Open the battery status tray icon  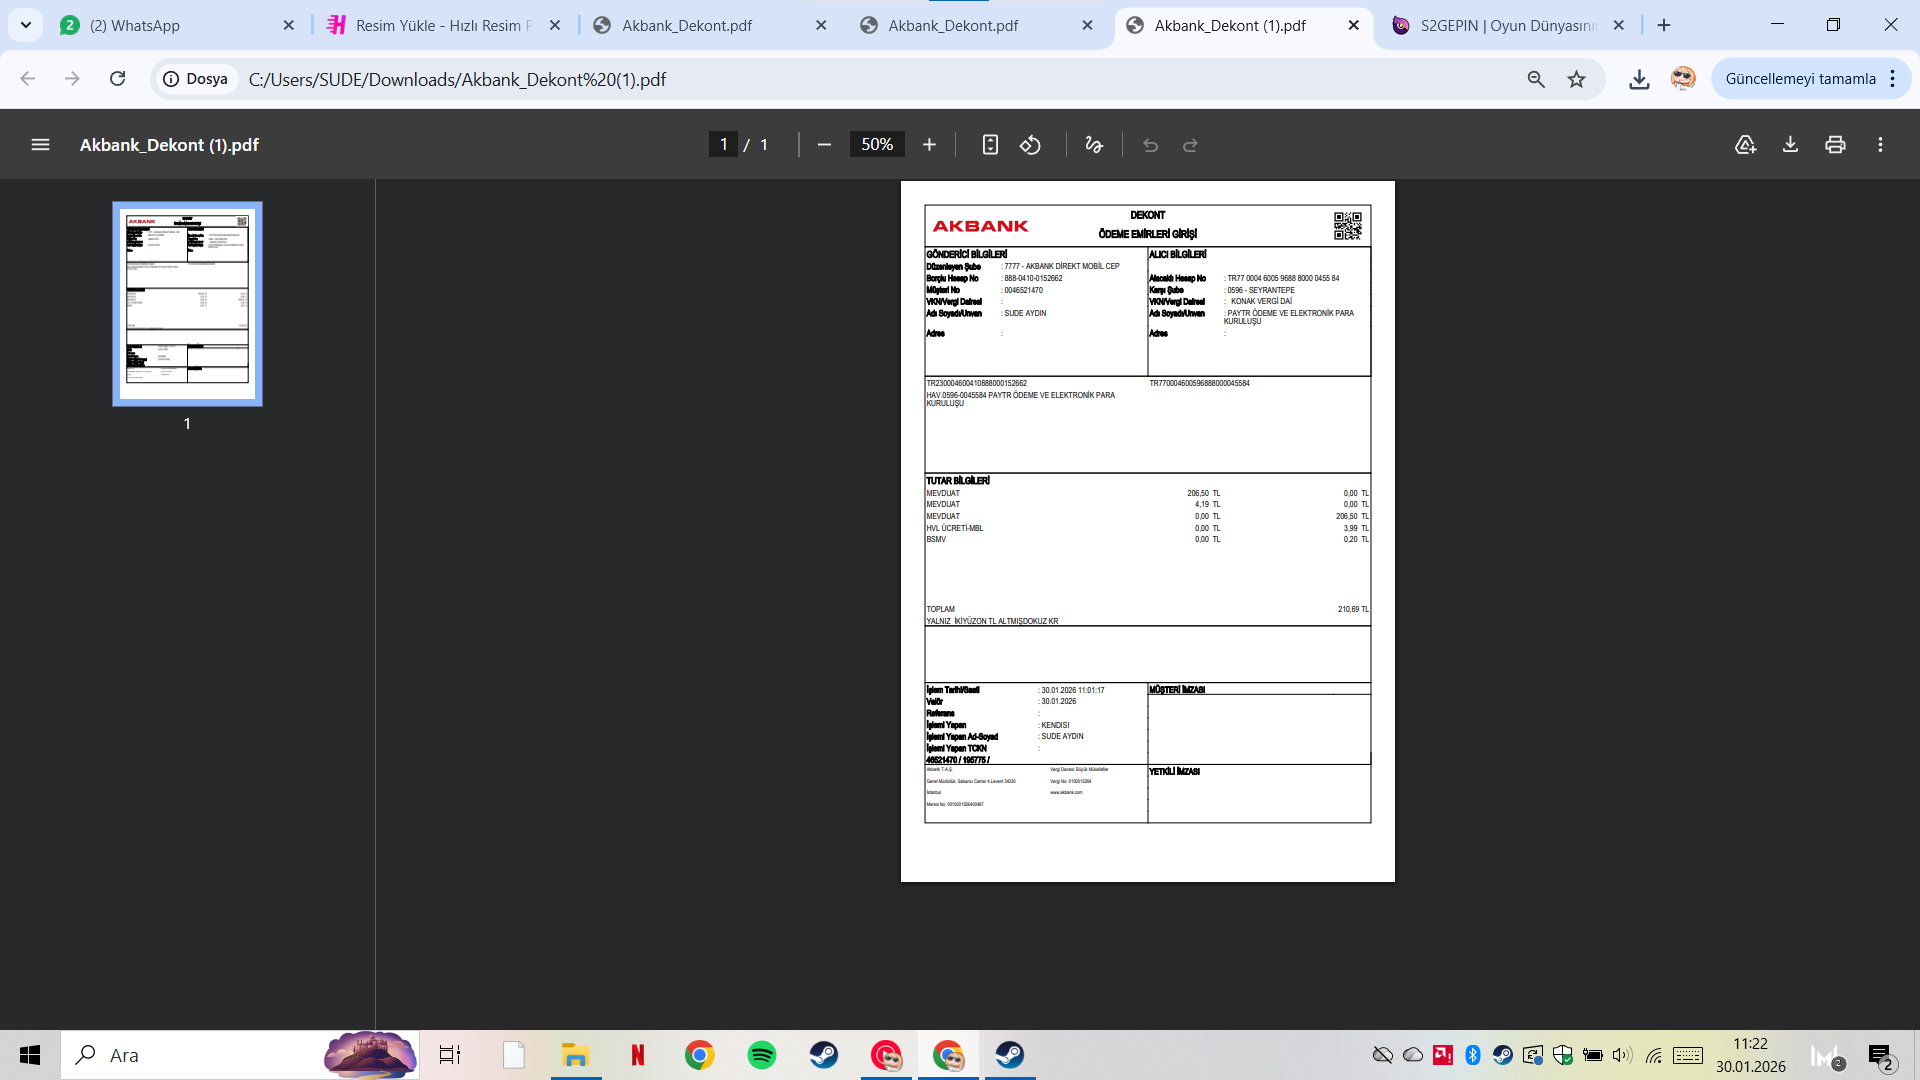pyautogui.click(x=1593, y=1055)
